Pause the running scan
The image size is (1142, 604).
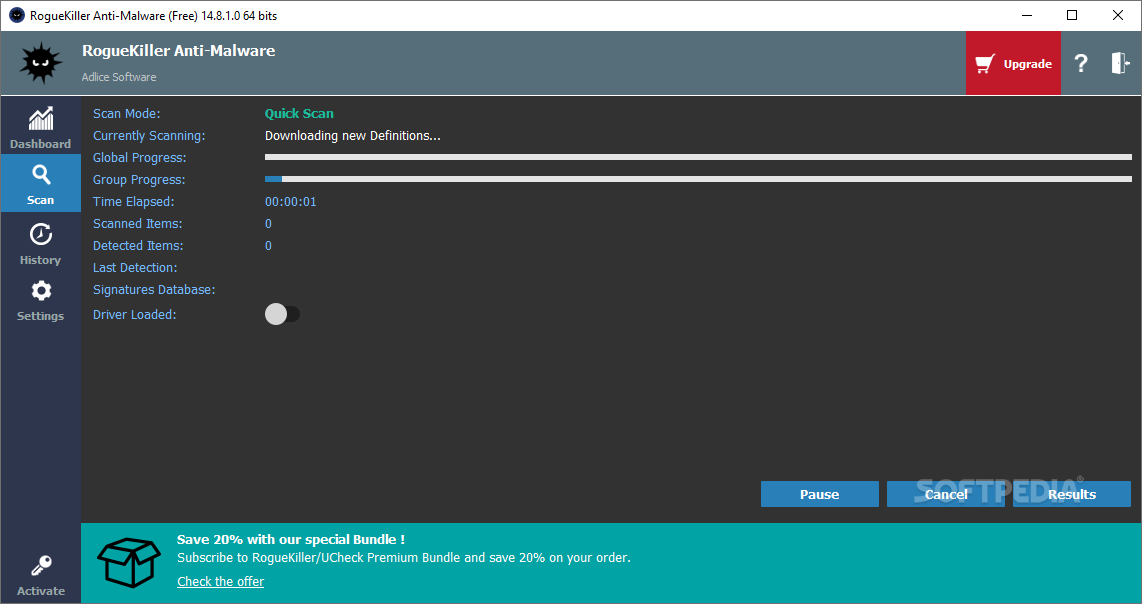point(819,494)
